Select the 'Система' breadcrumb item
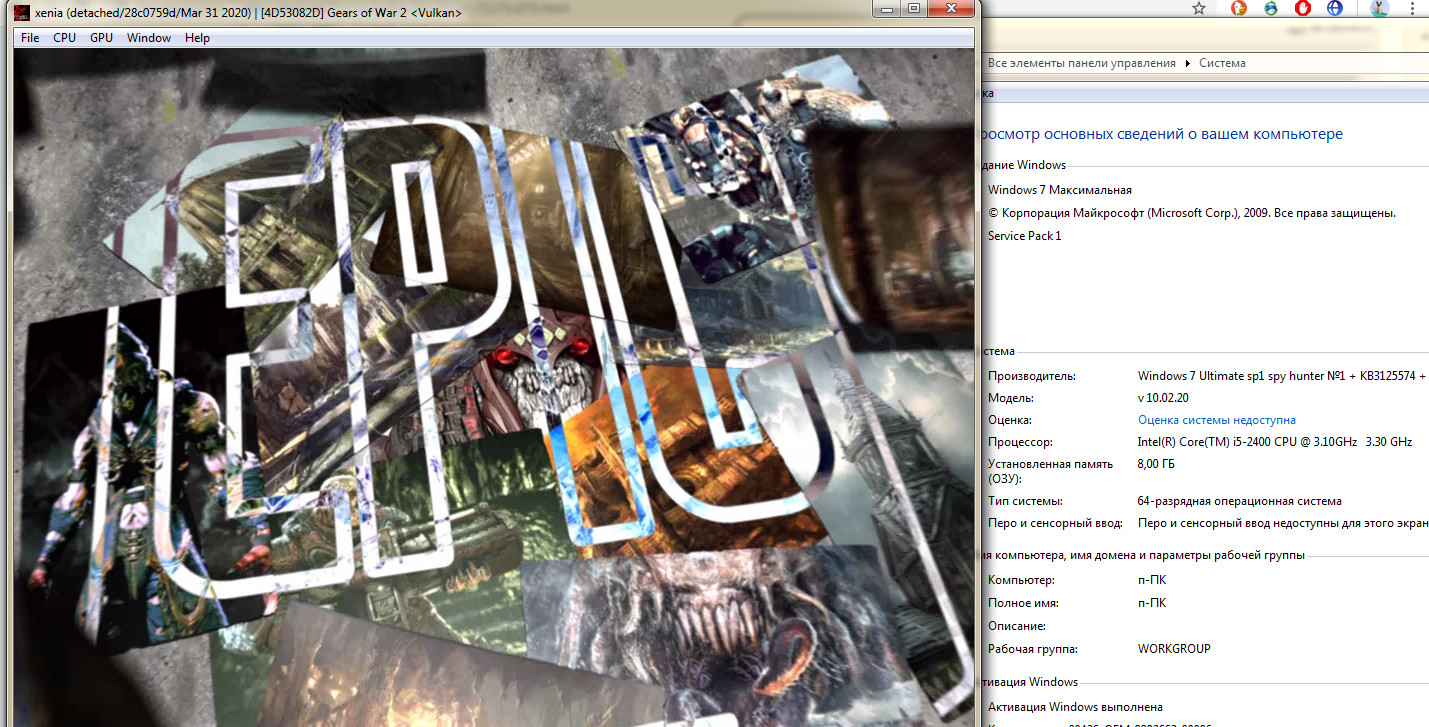Screen dimensions: 1429x727 (1222, 63)
